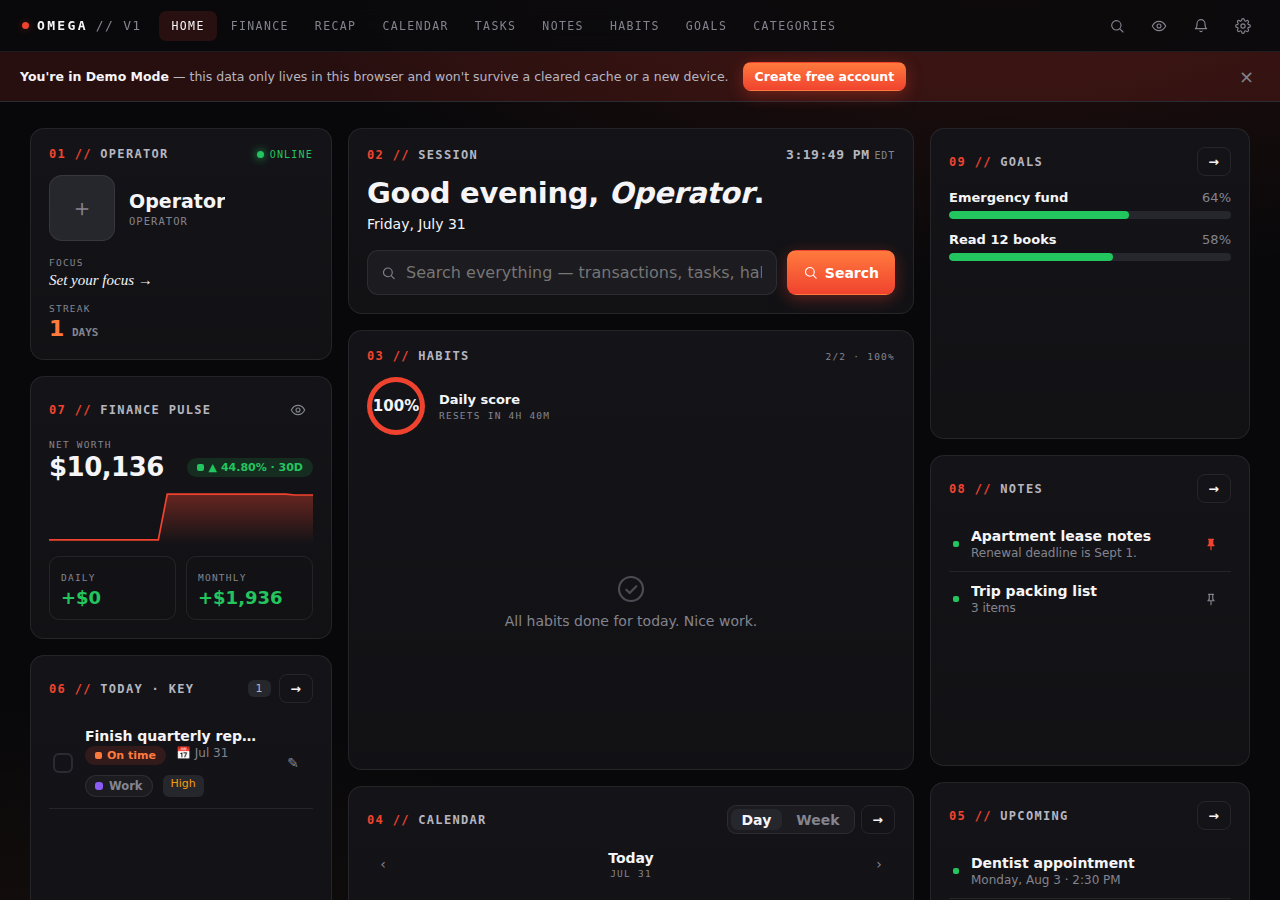Focus the Search everything input field
The width and height of the screenshot is (1280, 900).
pyautogui.click(x=572, y=273)
